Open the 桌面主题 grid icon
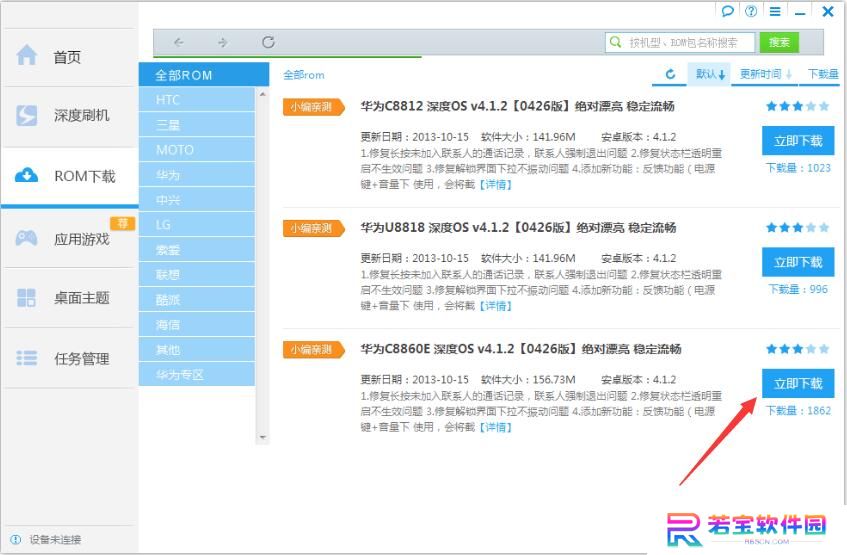The width and height of the screenshot is (847, 555). pyautogui.click(x=26, y=298)
